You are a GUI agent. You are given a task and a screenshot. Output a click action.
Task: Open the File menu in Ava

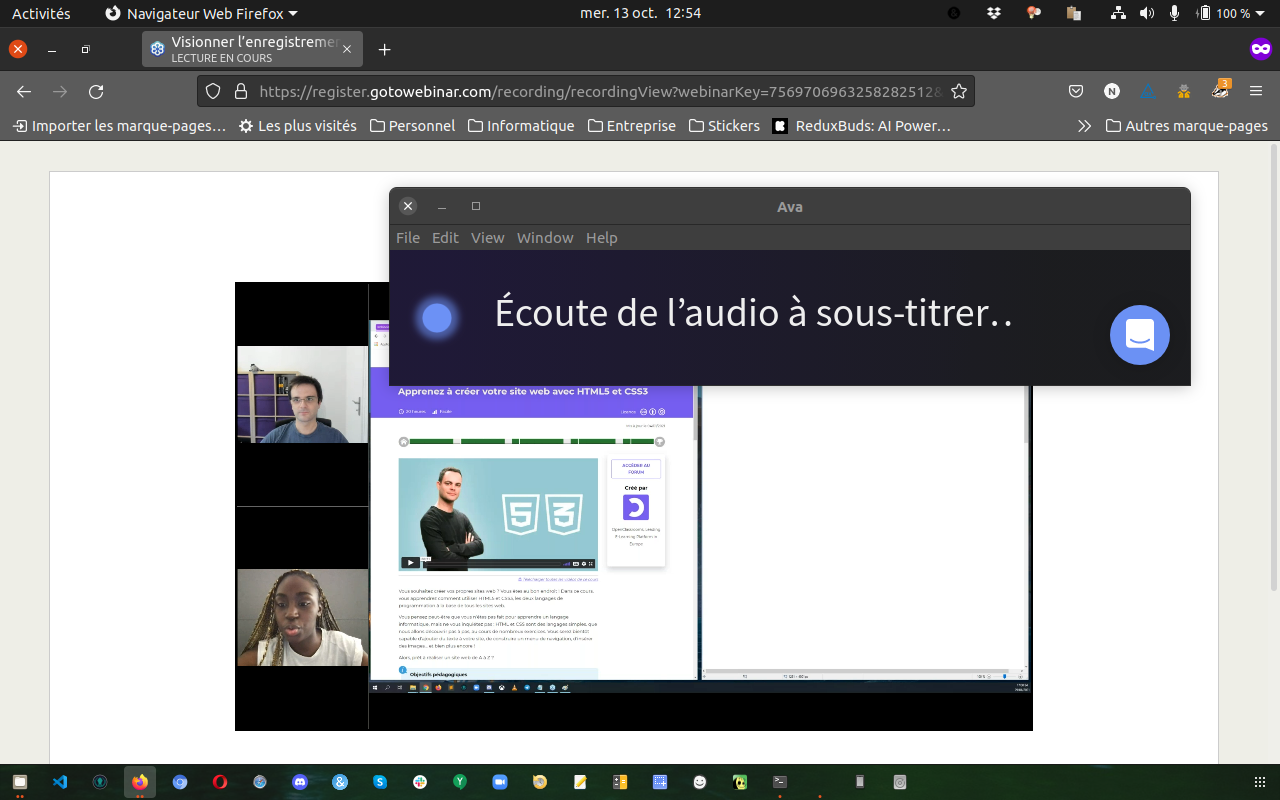tap(408, 238)
